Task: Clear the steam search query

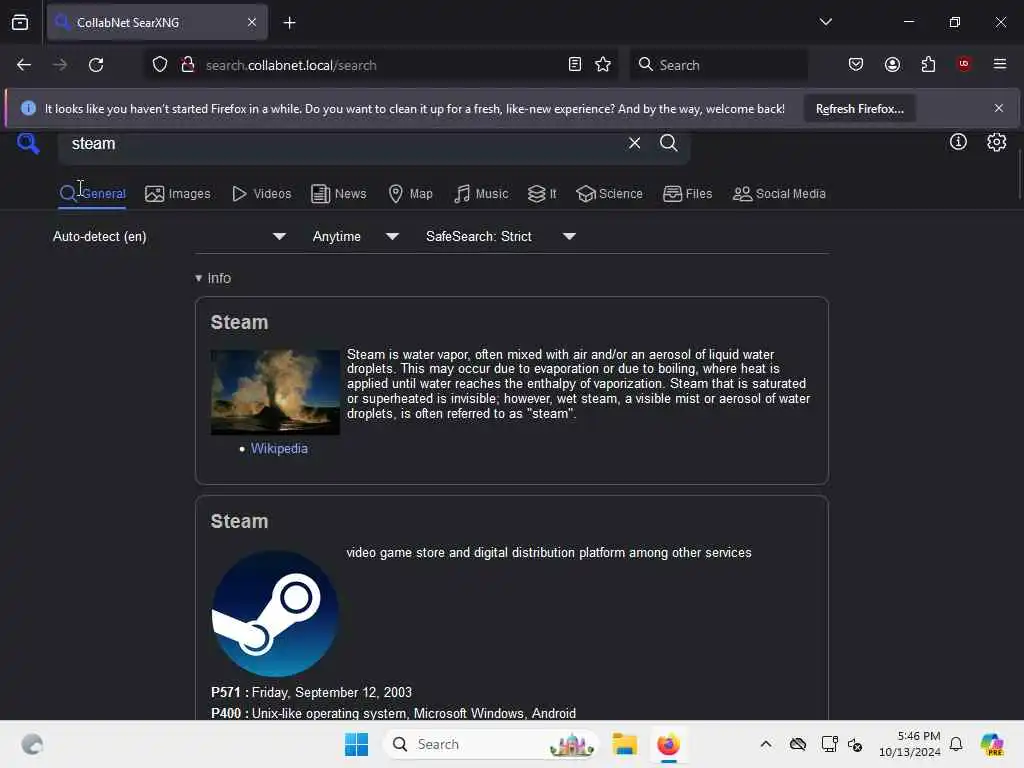Action: pos(634,142)
